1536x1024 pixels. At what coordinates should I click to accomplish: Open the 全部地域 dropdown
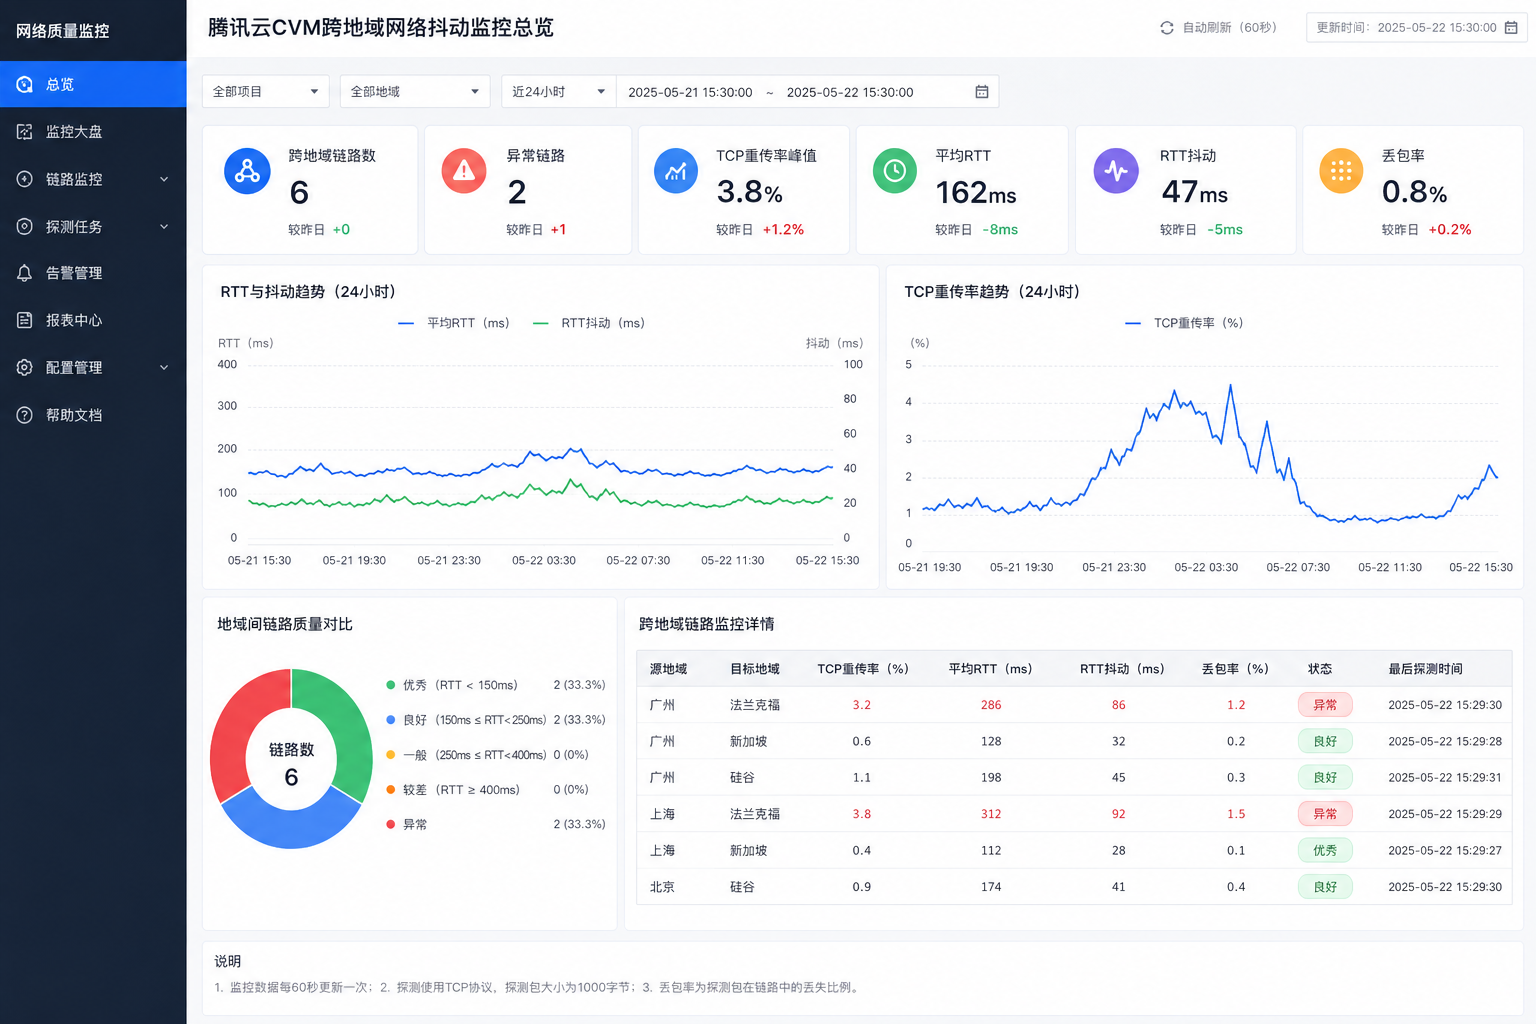pos(415,92)
